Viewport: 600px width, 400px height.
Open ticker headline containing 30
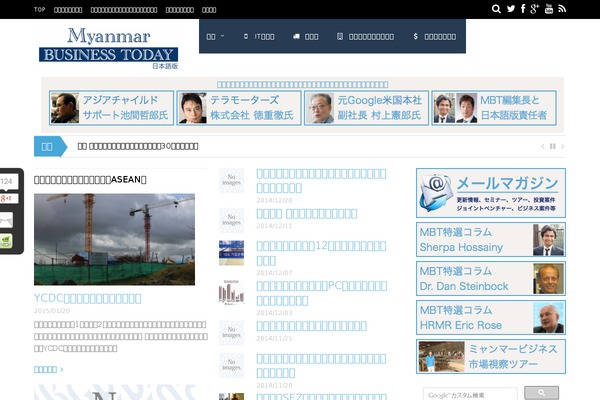tap(138, 146)
